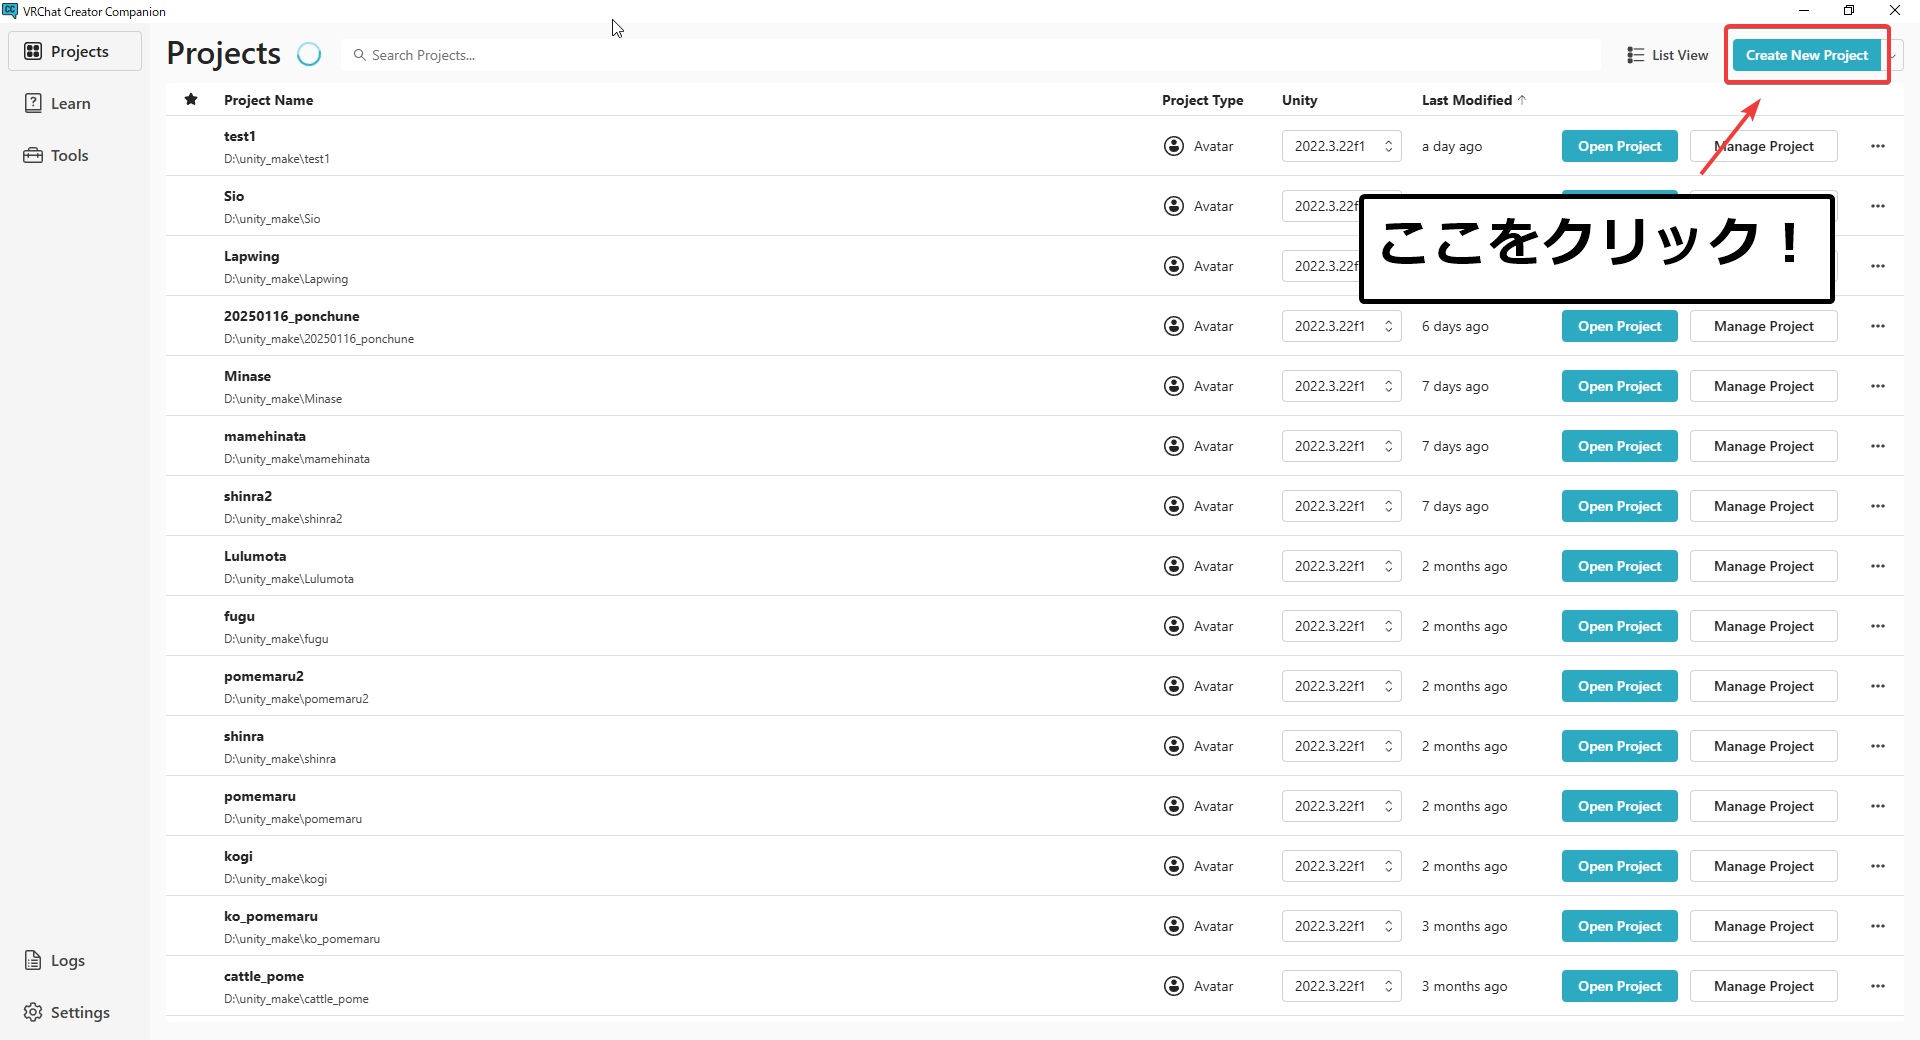This screenshot has width=1920, height=1040.
Task: Click the refresh projects spinner icon
Action: coord(309,54)
